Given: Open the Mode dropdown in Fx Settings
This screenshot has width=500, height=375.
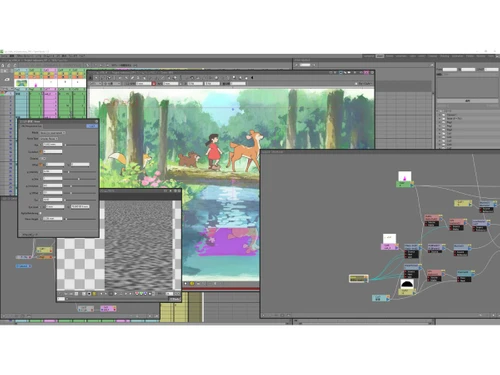Looking at the screenshot, I should point(53,133).
